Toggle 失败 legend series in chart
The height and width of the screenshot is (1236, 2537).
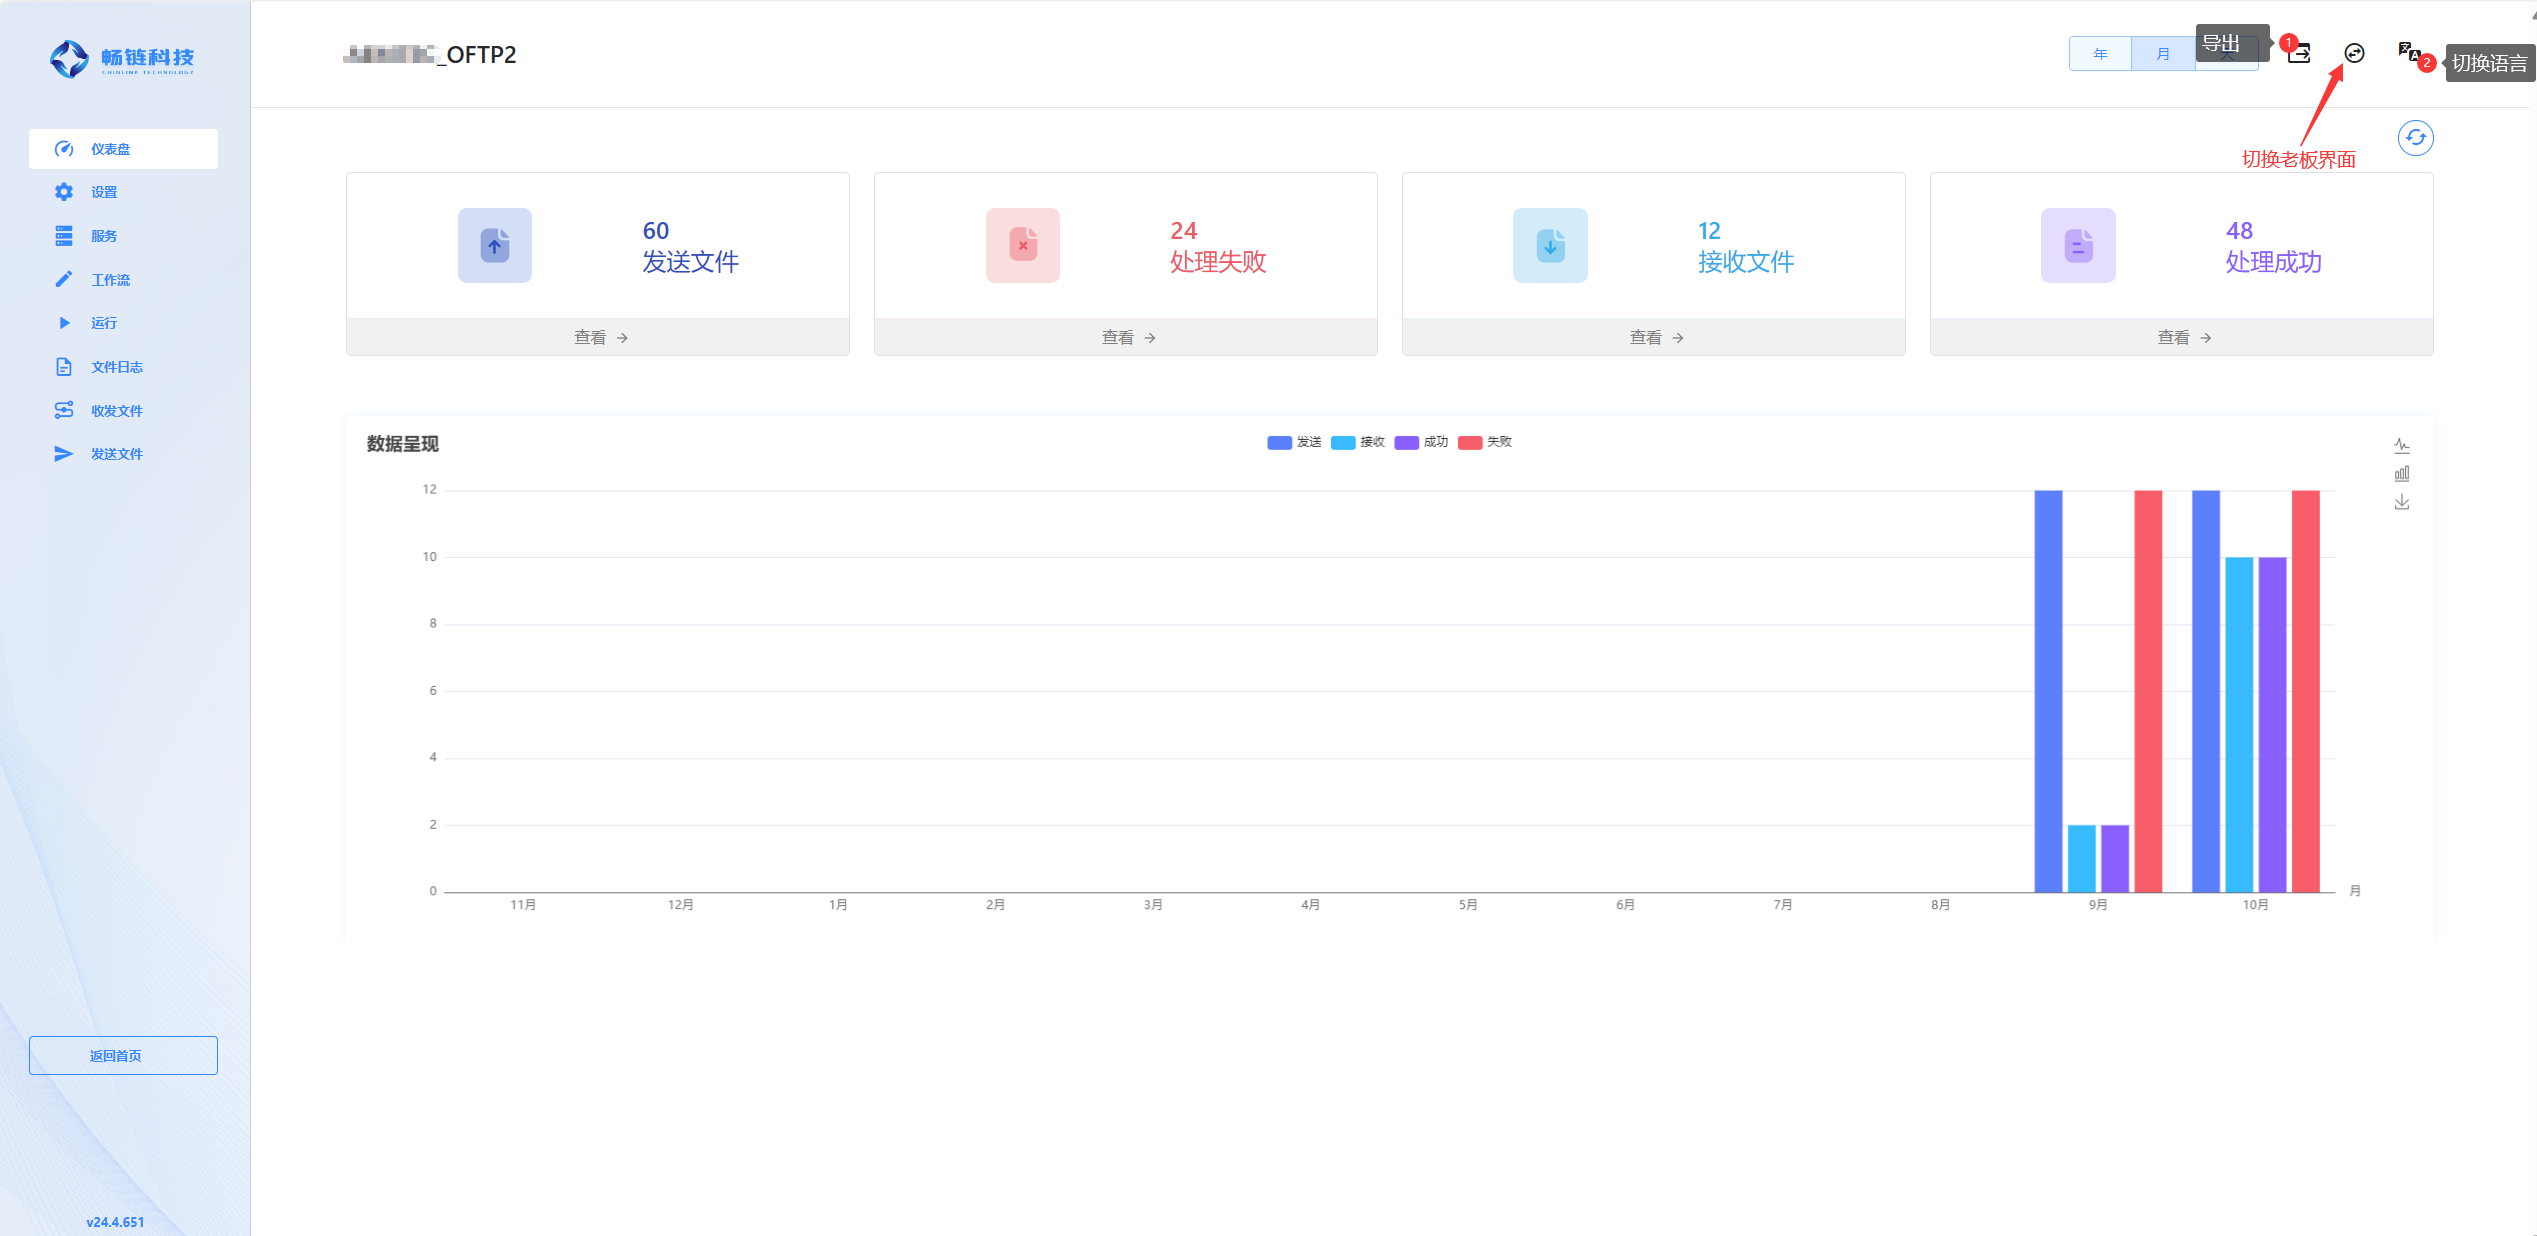1485,442
